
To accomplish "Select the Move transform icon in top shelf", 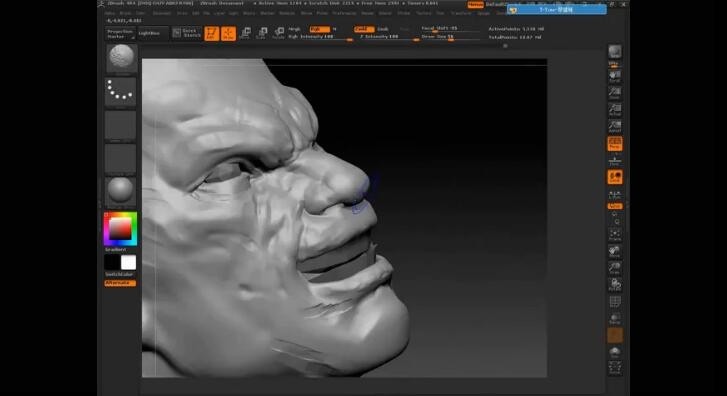I will (245, 33).
